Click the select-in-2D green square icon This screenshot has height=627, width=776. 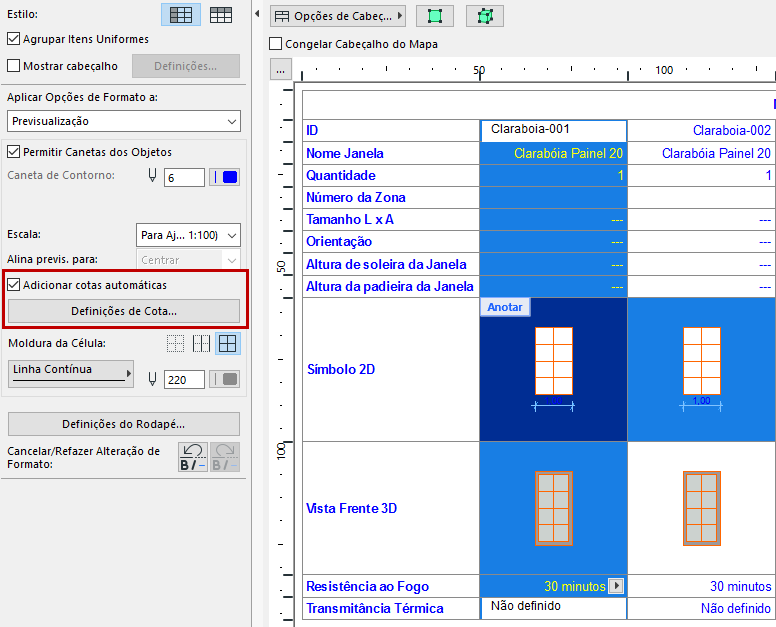pos(435,16)
